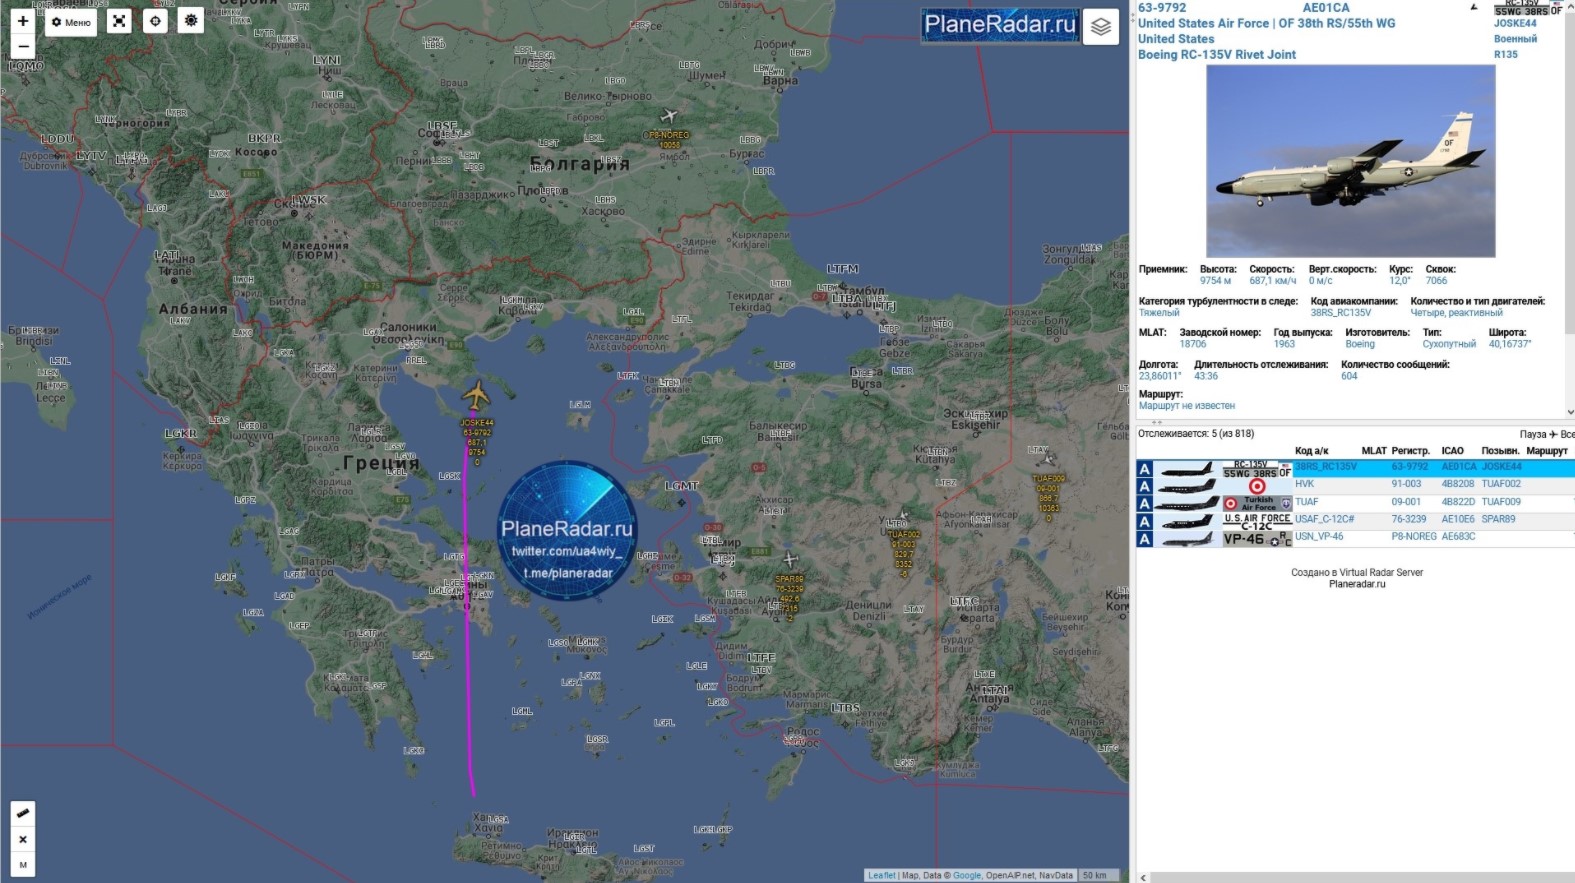Click the longitude value 23,86011°
This screenshot has height=883, width=1575.
(1160, 376)
